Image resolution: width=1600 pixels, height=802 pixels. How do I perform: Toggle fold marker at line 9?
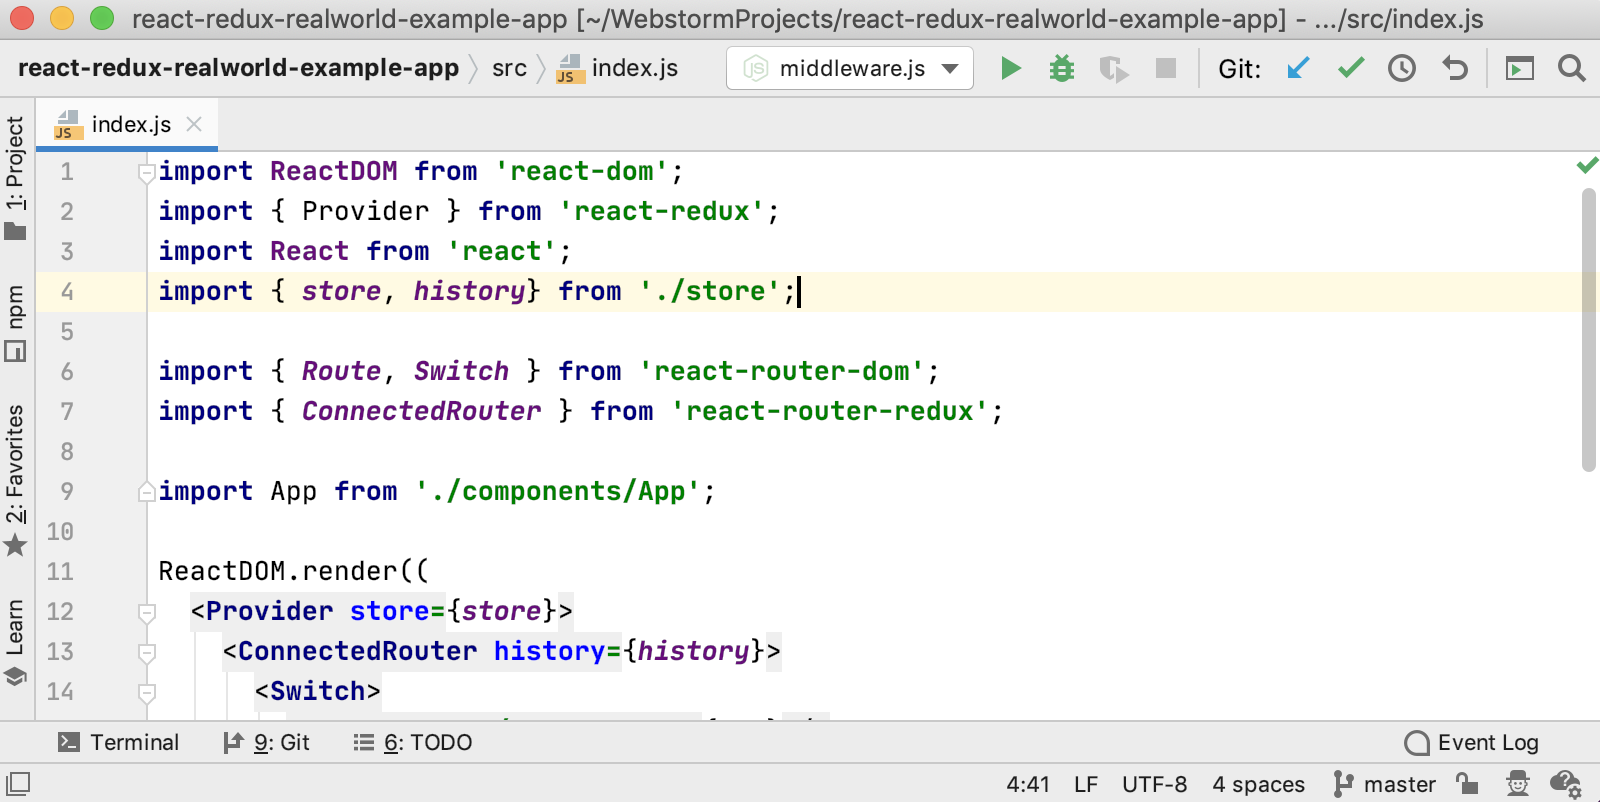(147, 491)
